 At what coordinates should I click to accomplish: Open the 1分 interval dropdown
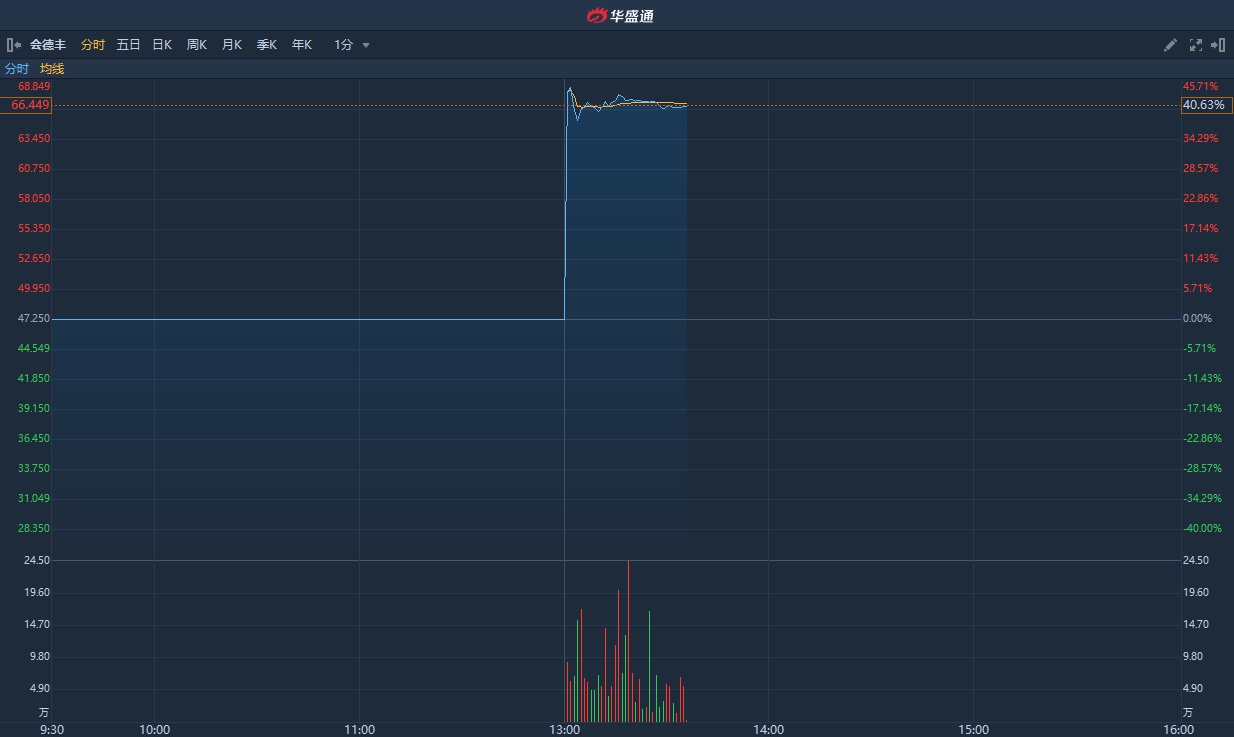(343, 45)
